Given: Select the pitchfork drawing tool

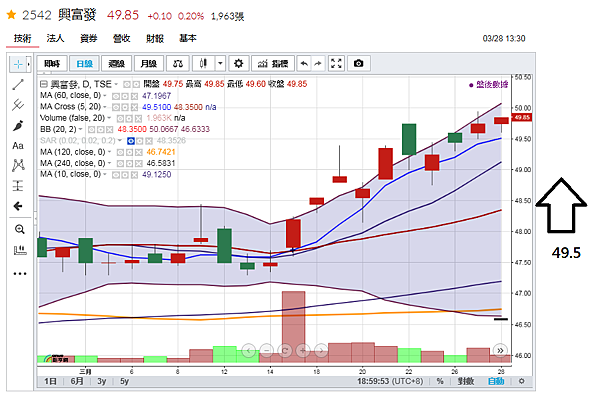Looking at the screenshot, I should coord(18,104).
